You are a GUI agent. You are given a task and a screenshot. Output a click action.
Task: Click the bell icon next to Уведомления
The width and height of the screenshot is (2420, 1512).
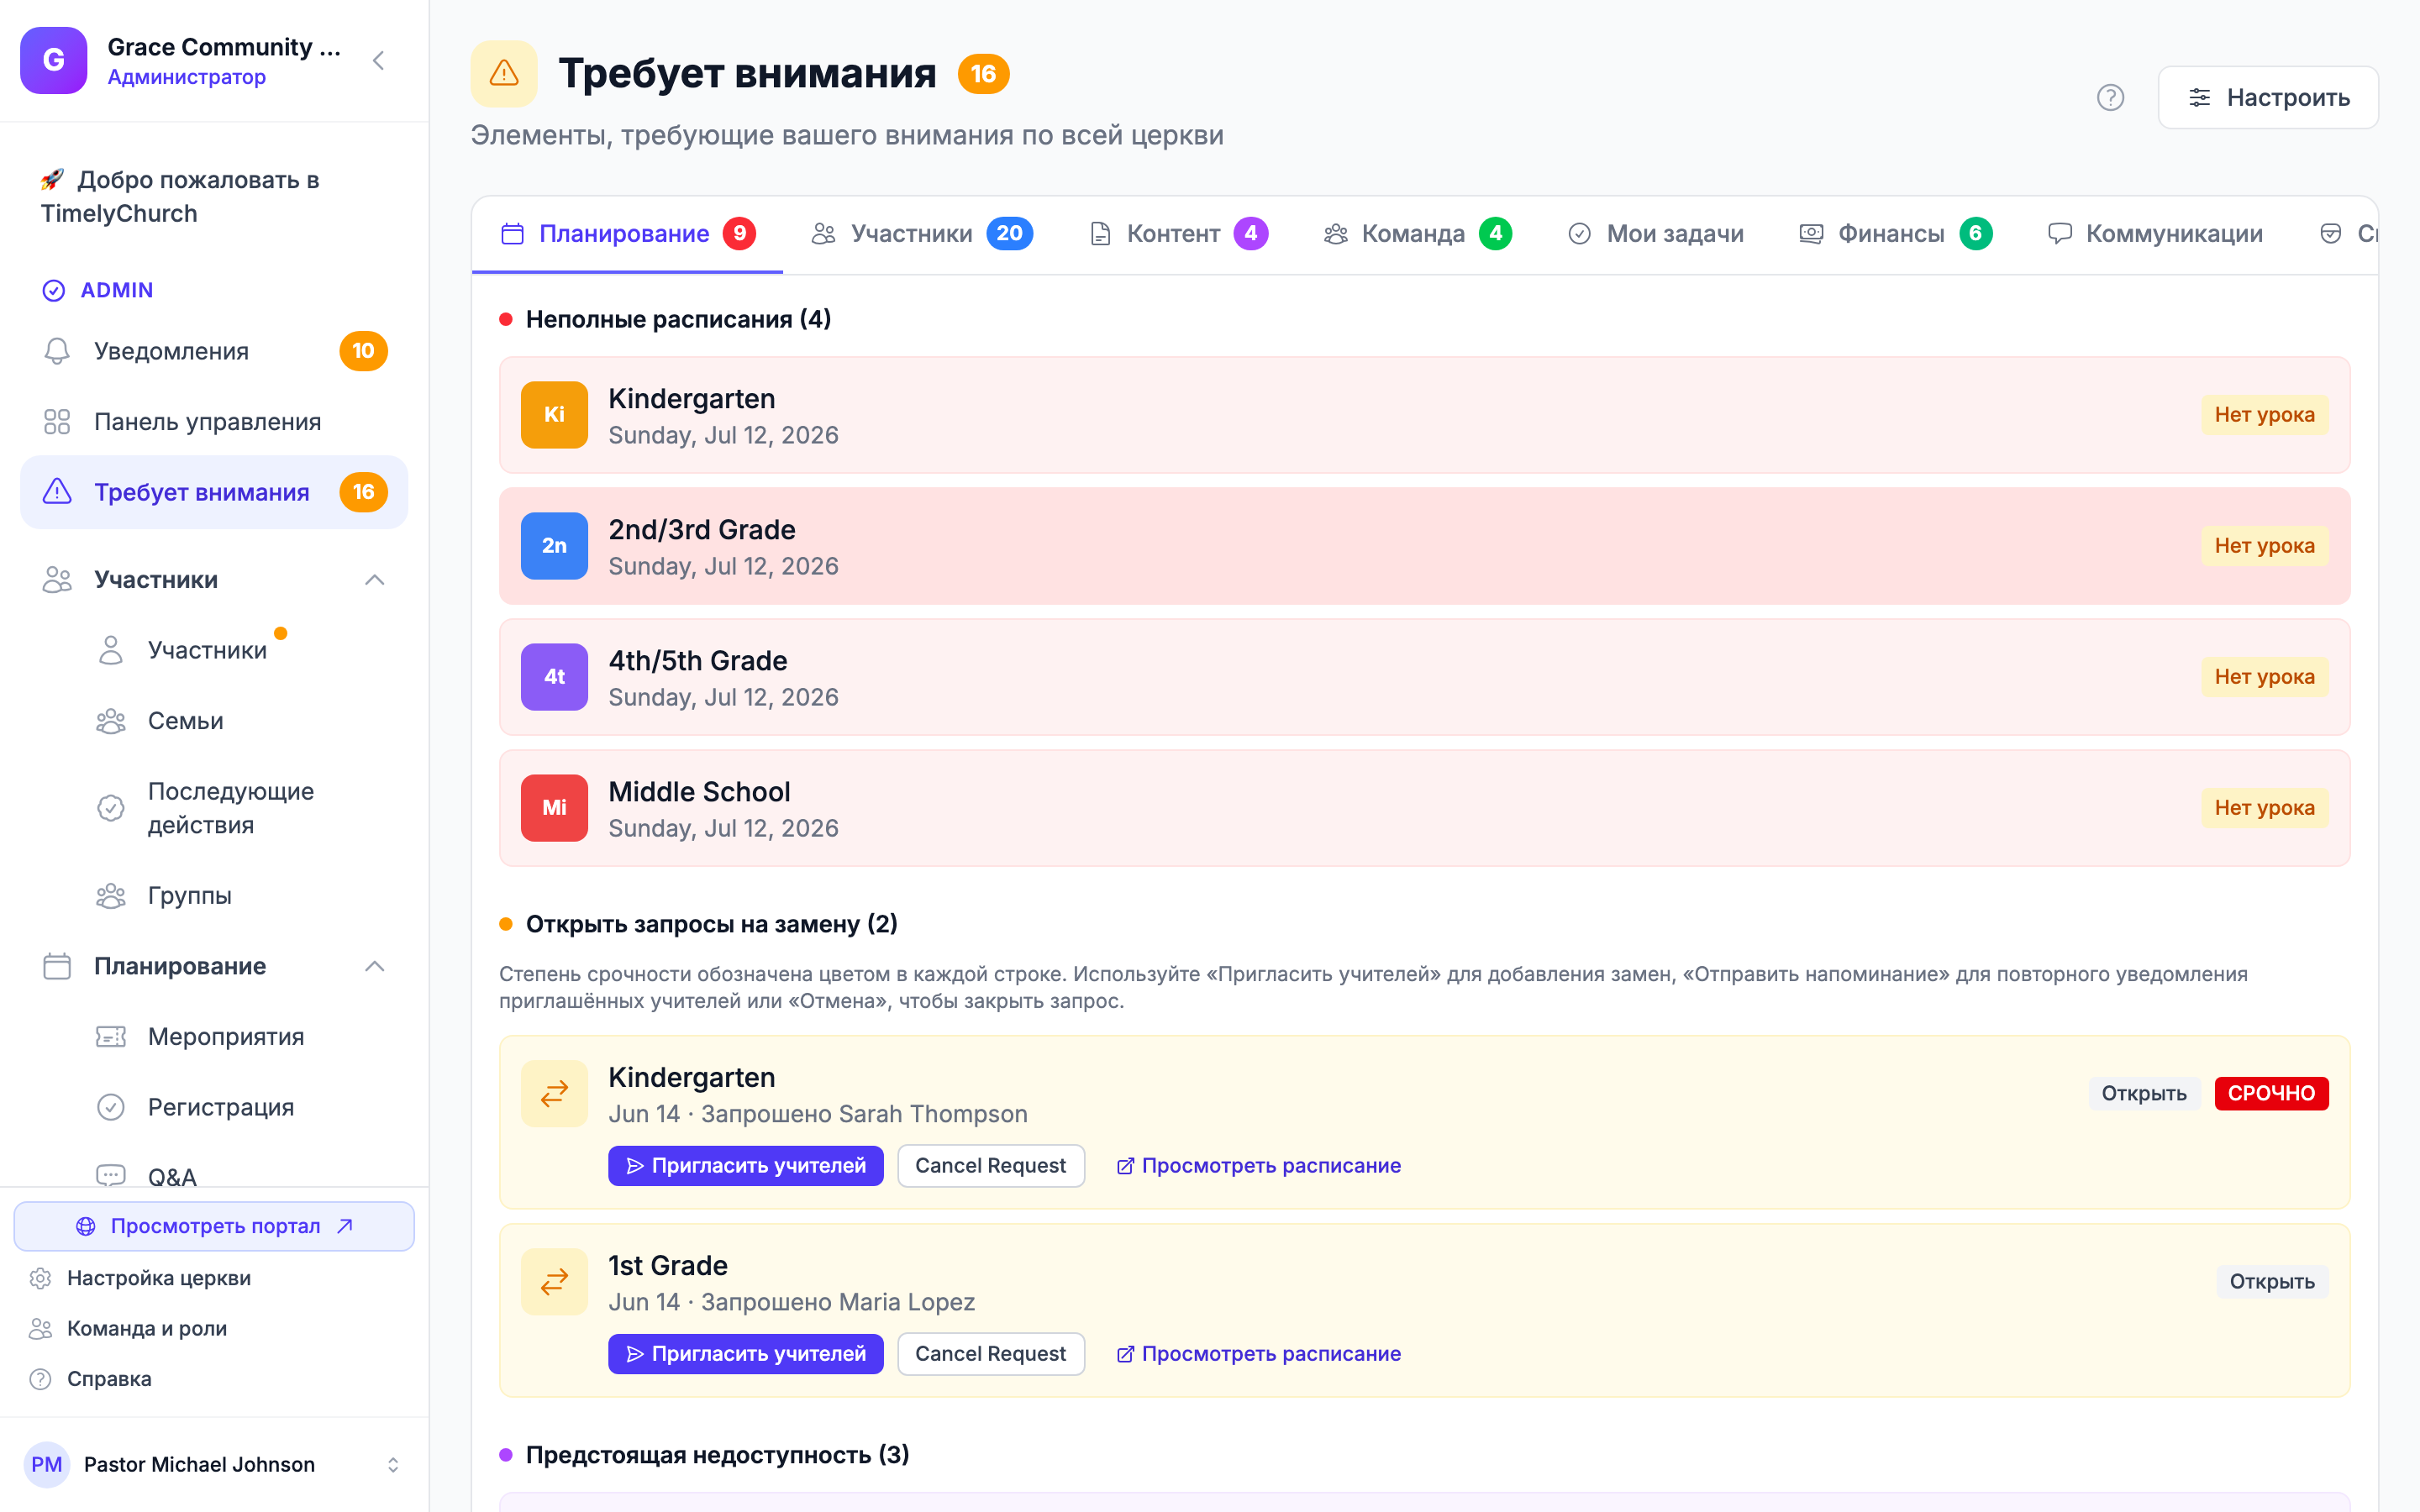pos(57,351)
